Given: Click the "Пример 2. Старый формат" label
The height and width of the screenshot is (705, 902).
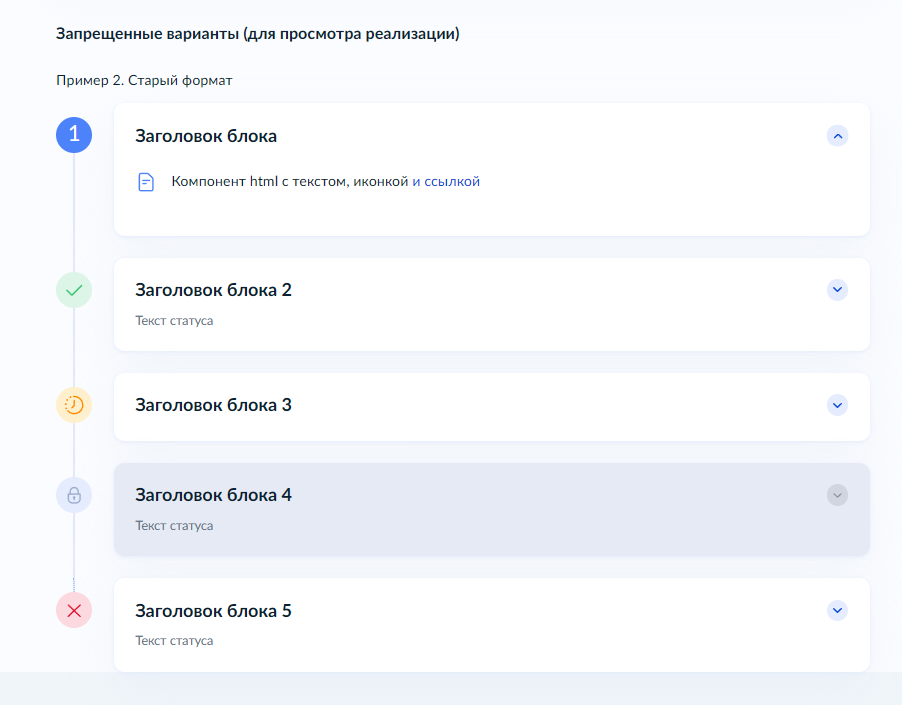Looking at the screenshot, I should coord(144,80).
